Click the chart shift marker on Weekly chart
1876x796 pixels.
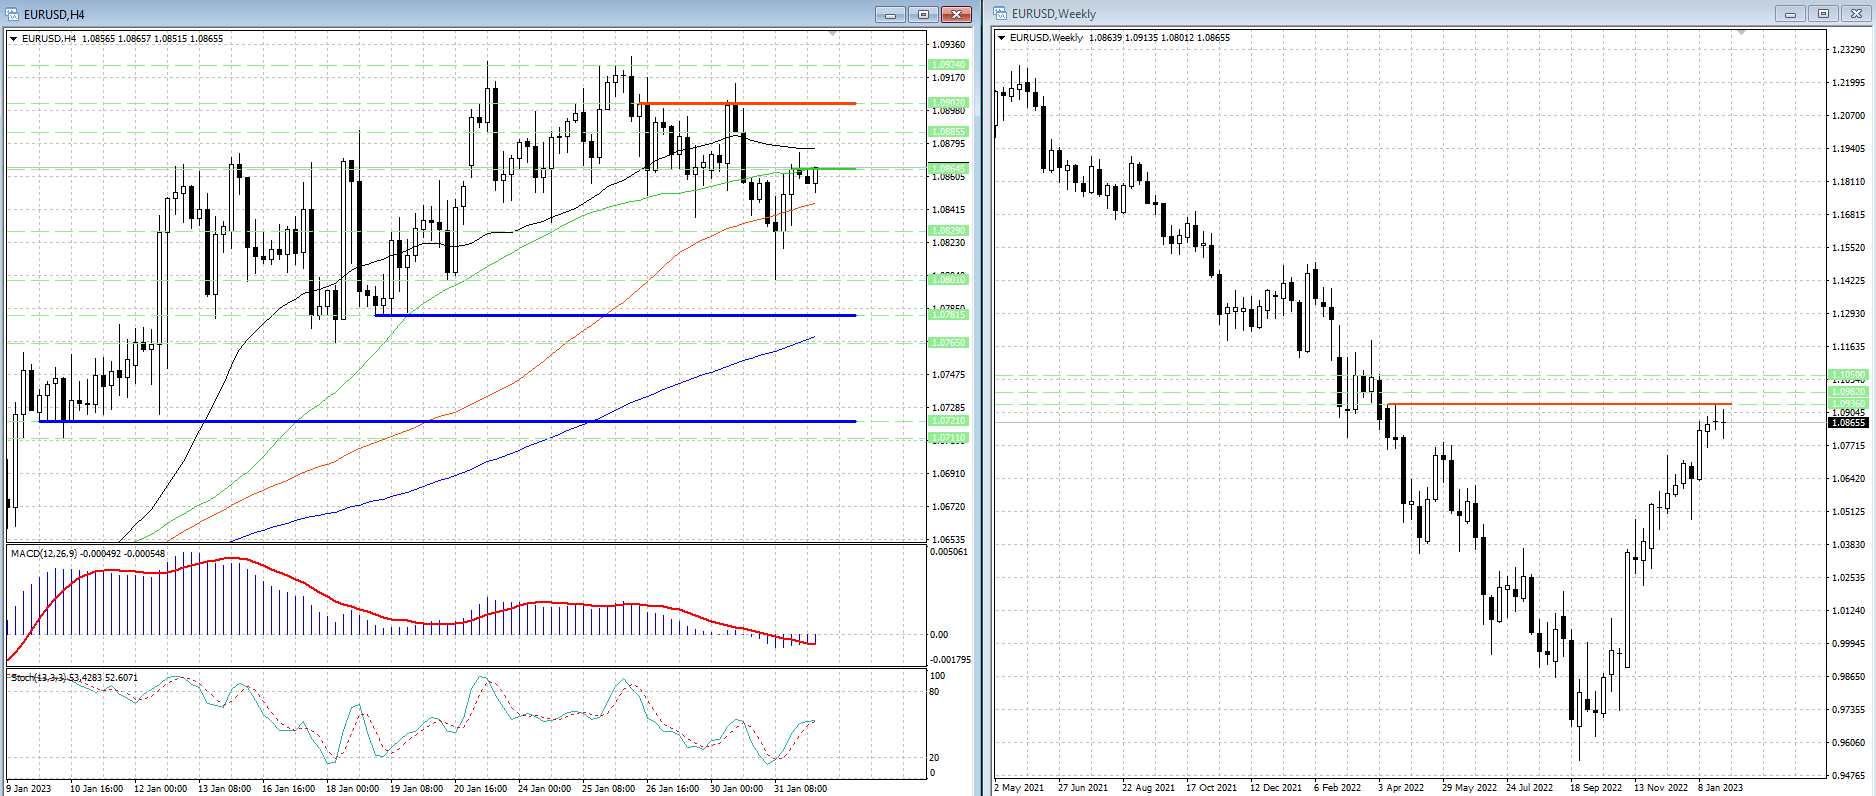[1742, 33]
